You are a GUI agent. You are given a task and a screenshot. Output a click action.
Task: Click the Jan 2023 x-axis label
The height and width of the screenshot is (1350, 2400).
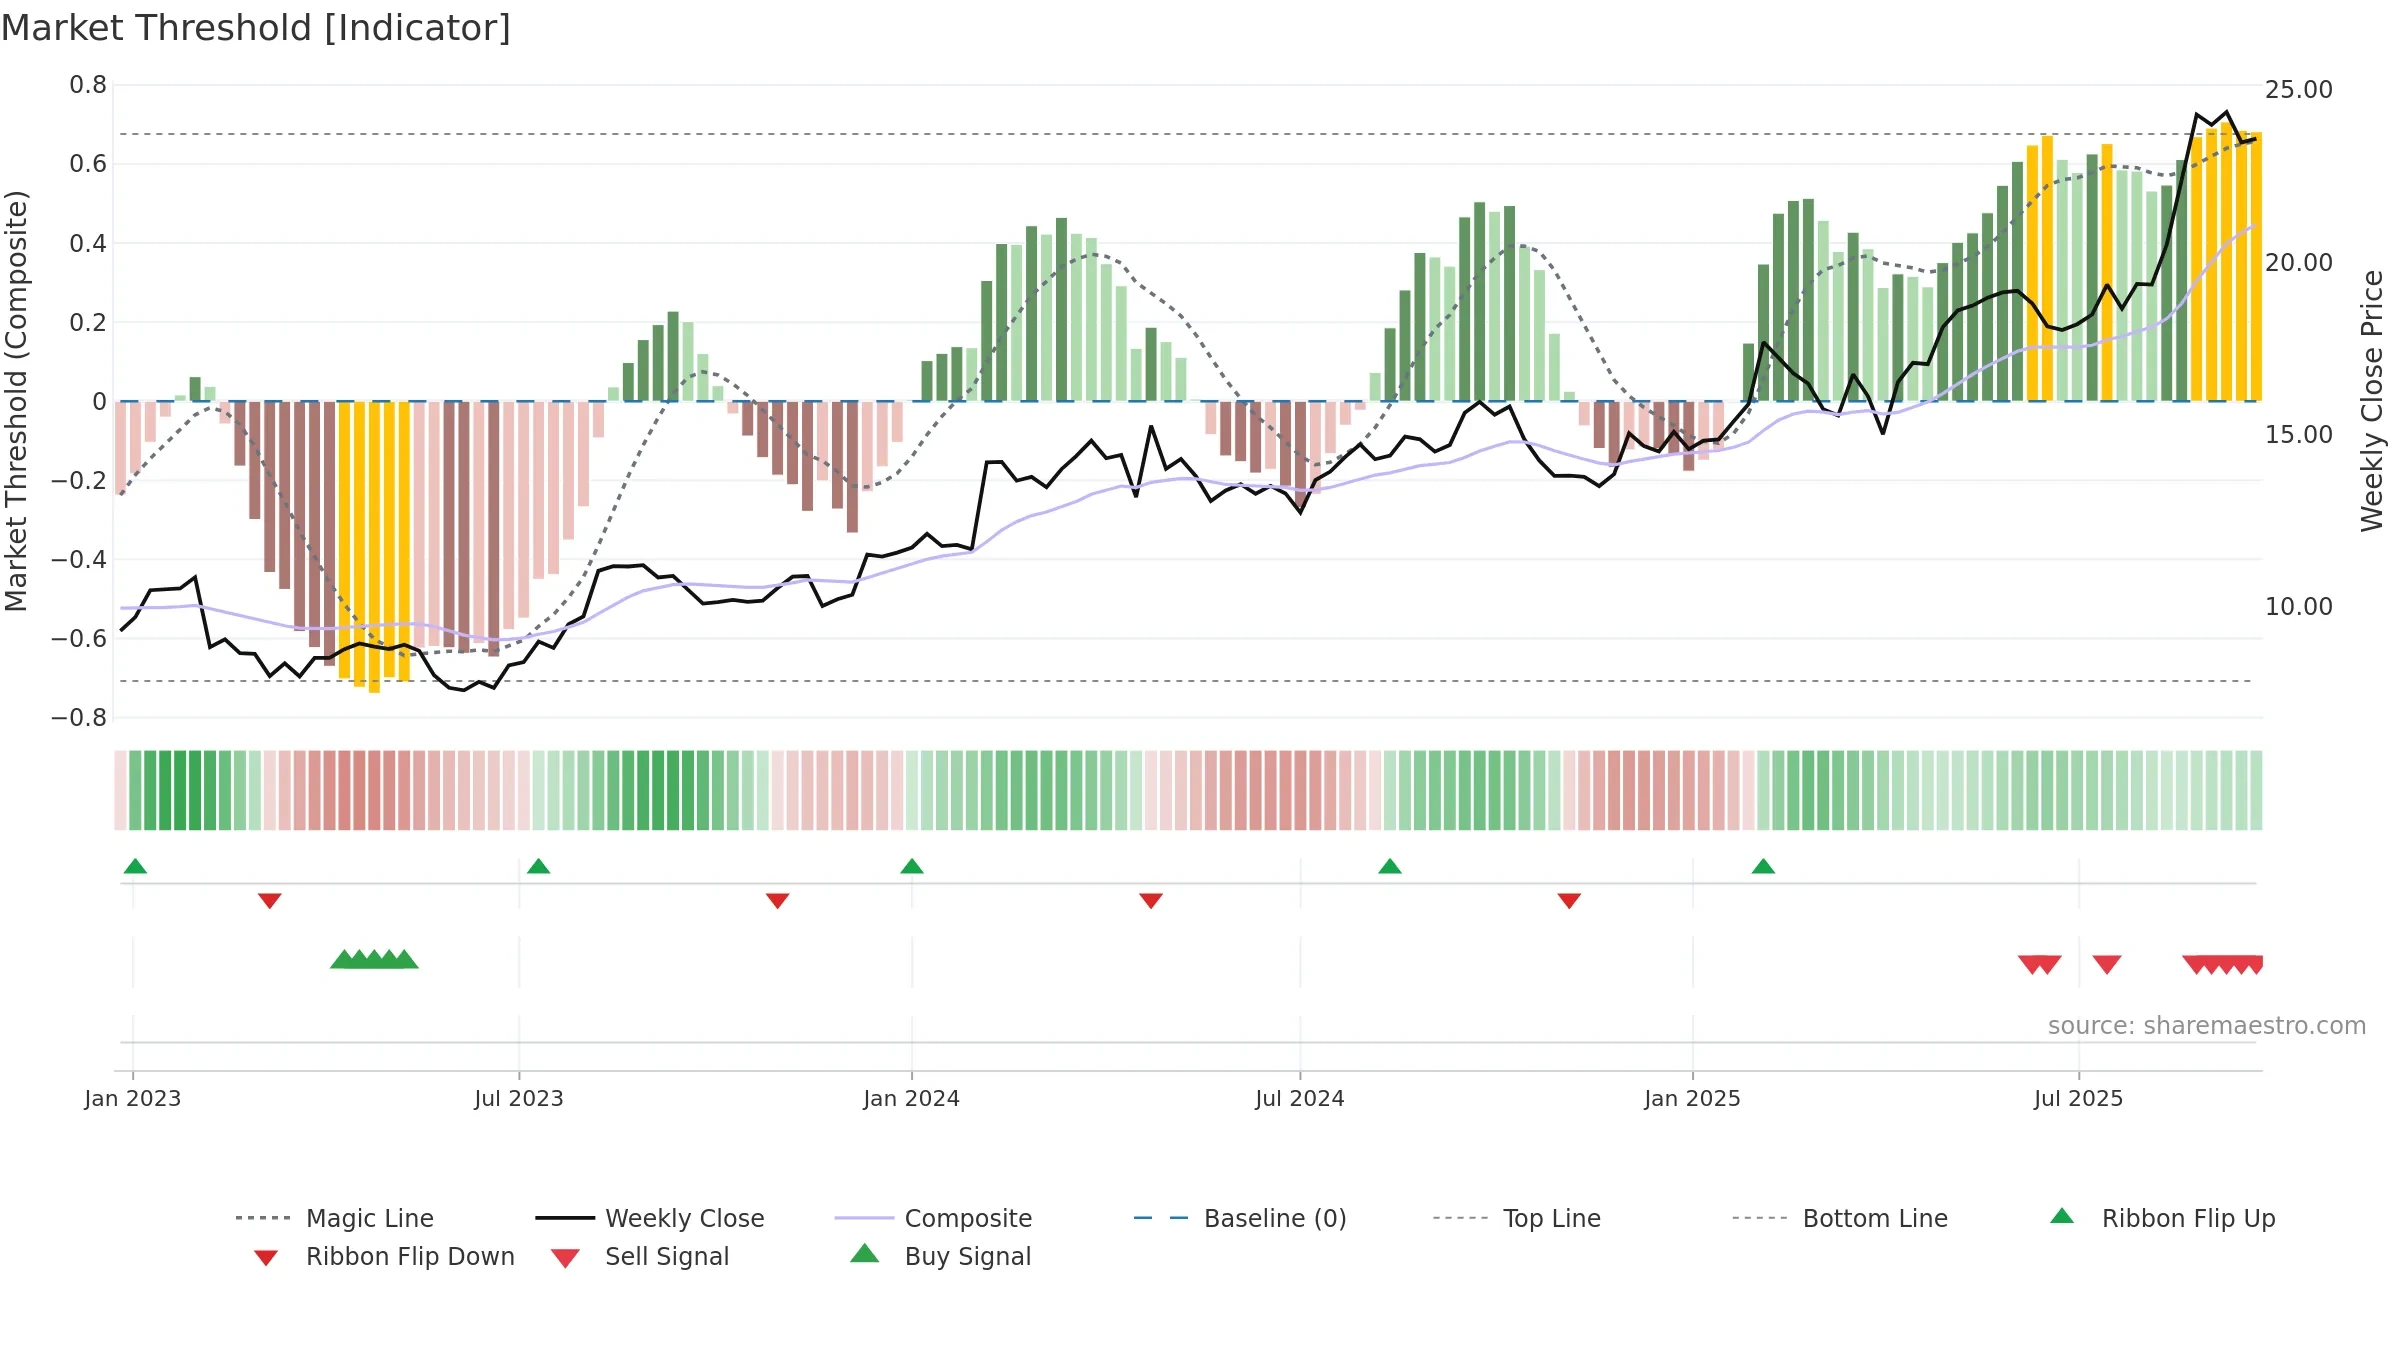point(133,1098)
